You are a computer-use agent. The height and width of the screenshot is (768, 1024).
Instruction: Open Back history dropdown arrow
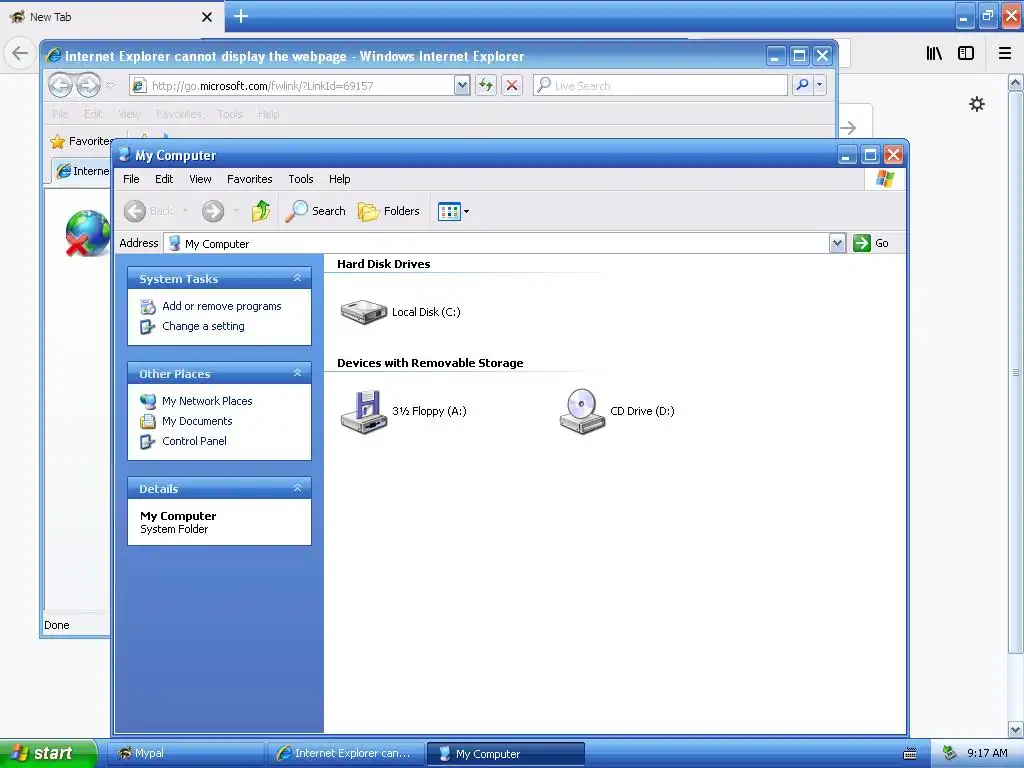185,211
